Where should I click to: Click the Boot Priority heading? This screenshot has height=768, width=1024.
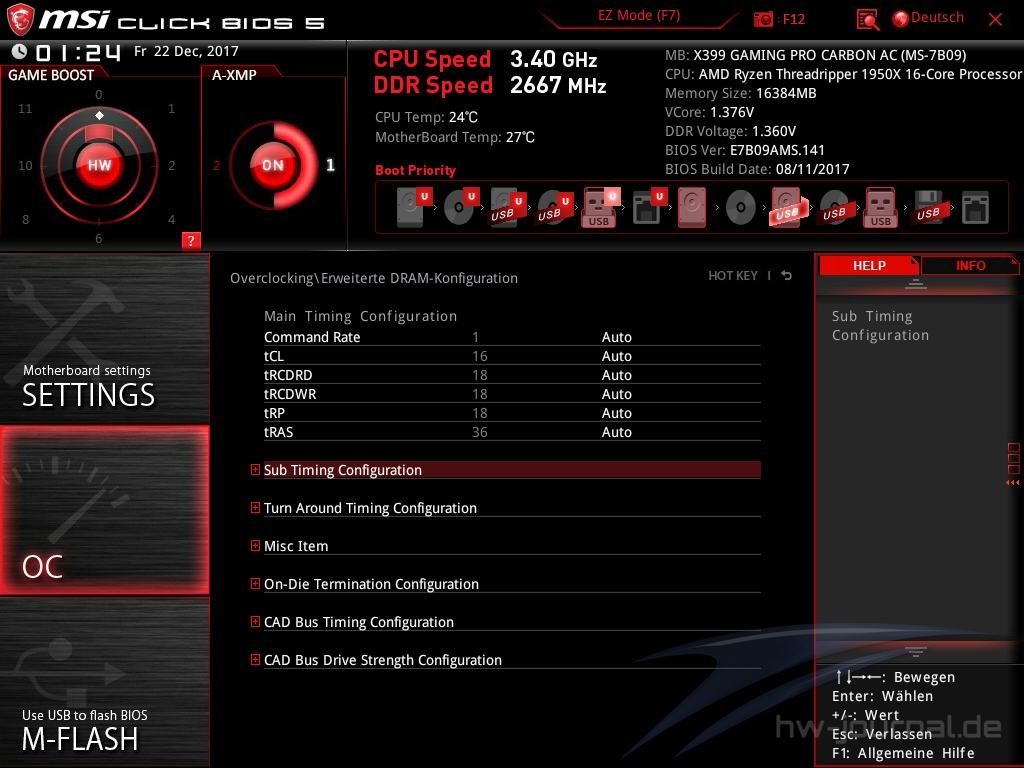click(415, 170)
